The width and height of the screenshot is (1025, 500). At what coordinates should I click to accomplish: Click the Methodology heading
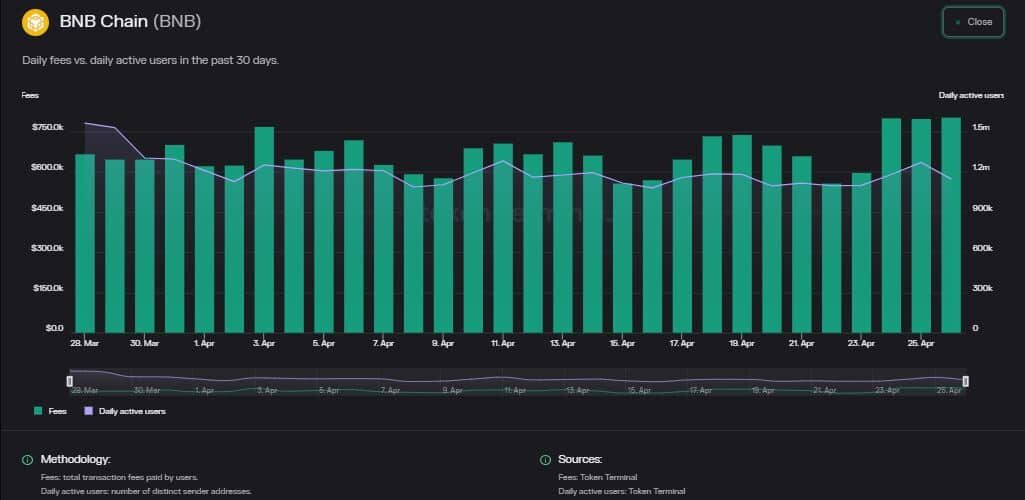[x=75, y=459]
